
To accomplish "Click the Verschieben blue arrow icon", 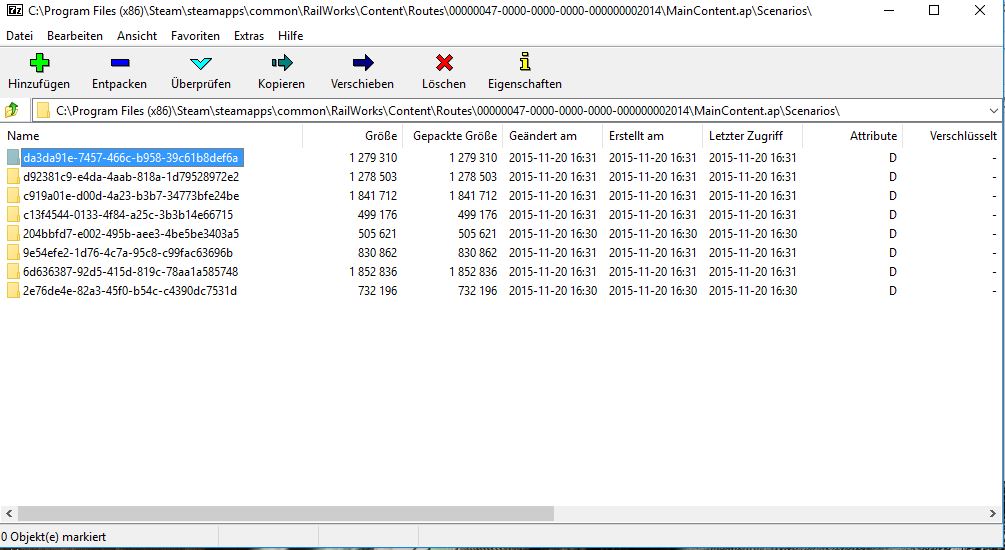I will click(363, 62).
